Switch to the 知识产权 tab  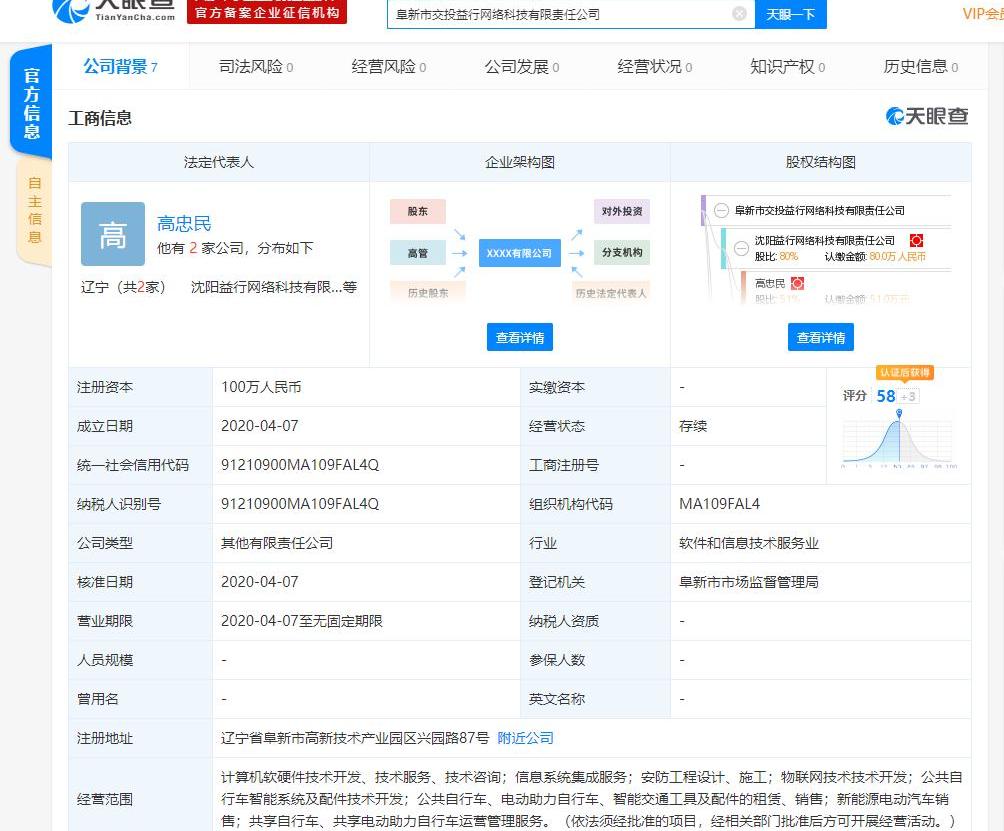(788, 67)
